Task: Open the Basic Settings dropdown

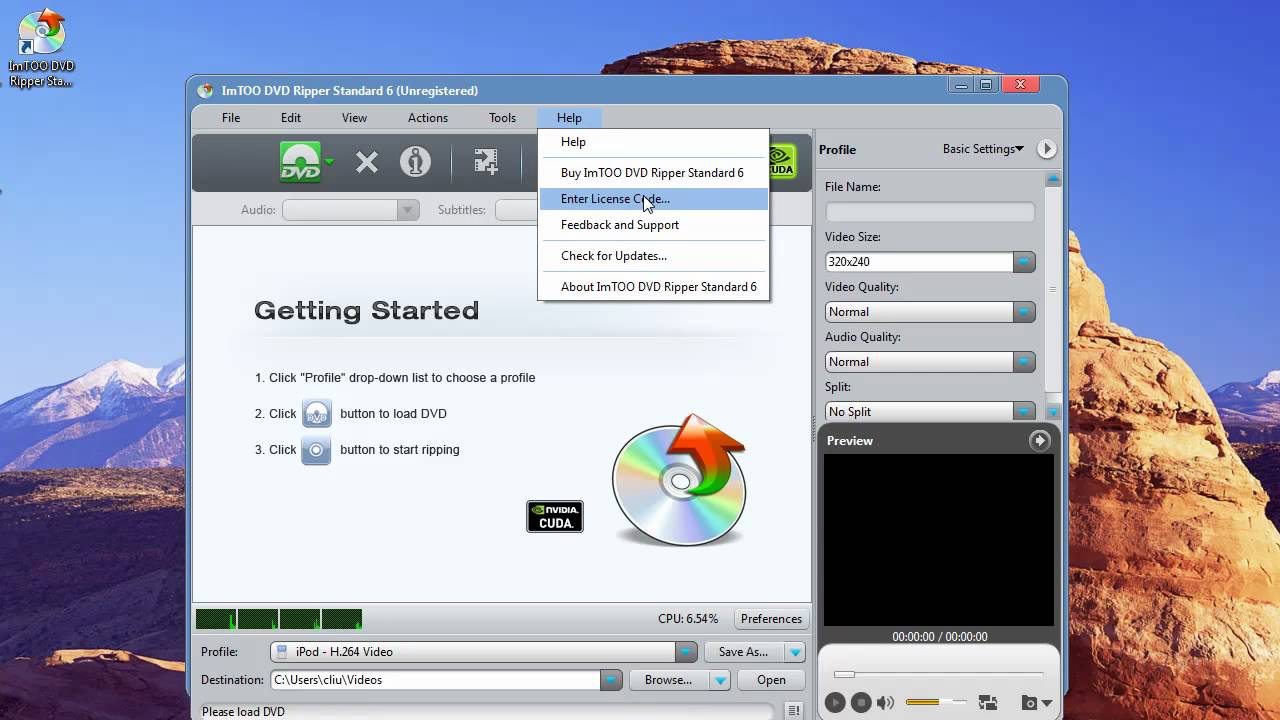Action: 983,149
